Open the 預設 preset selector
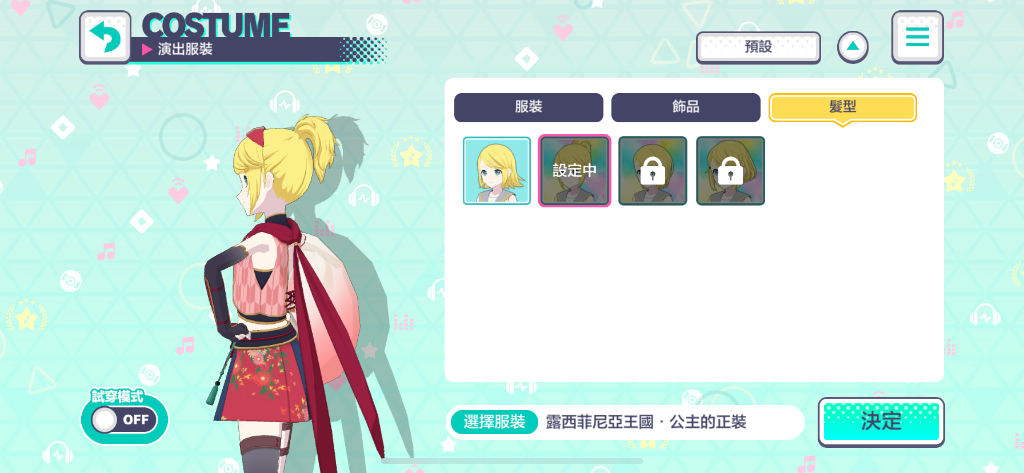This screenshot has width=1024, height=473. point(758,47)
